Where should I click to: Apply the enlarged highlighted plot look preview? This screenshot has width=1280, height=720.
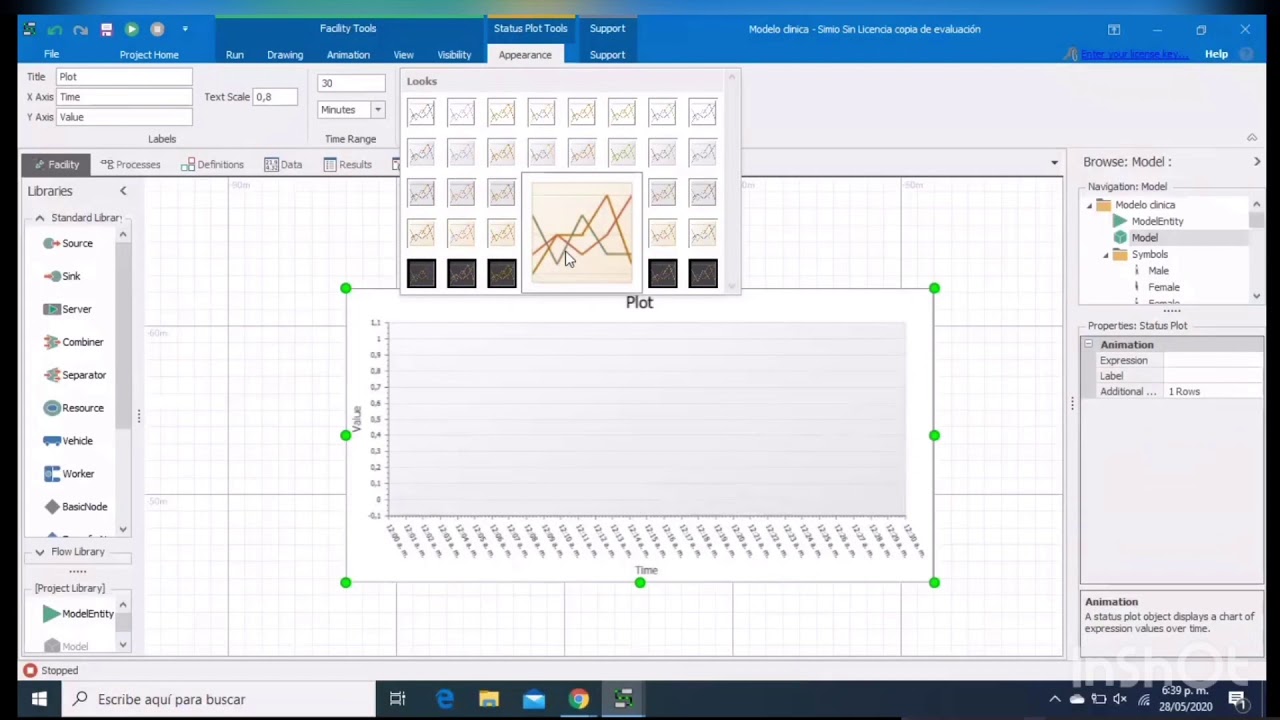(x=581, y=233)
